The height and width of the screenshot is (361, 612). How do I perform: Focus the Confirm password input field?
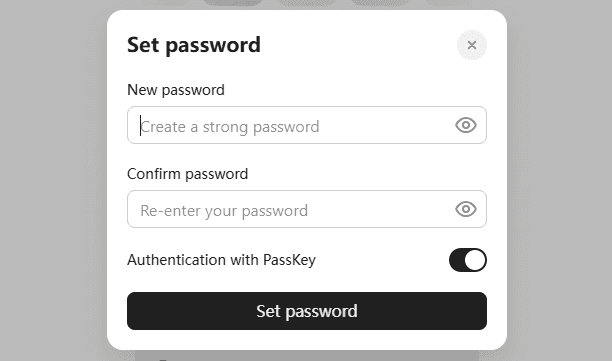307,209
